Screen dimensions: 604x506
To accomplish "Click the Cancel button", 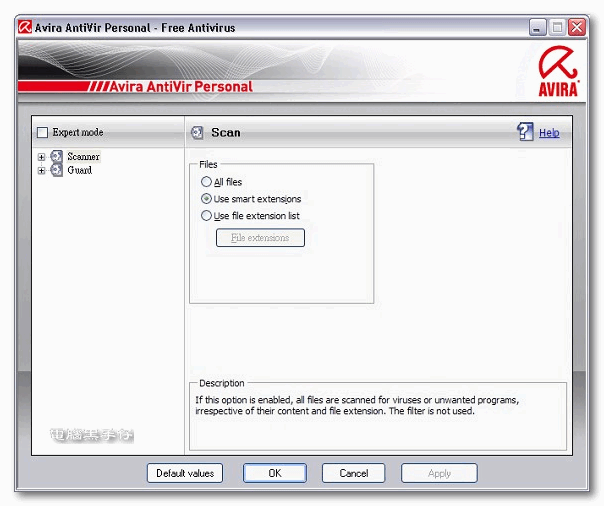I will pos(354,473).
